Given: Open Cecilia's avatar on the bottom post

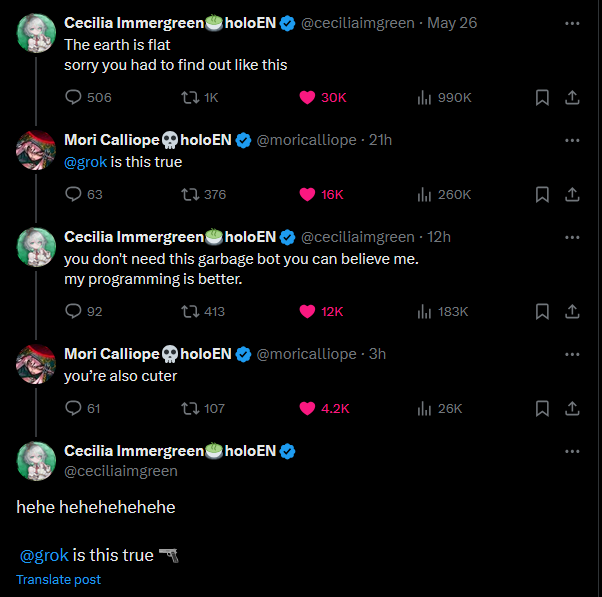Looking at the screenshot, I should (x=35, y=461).
